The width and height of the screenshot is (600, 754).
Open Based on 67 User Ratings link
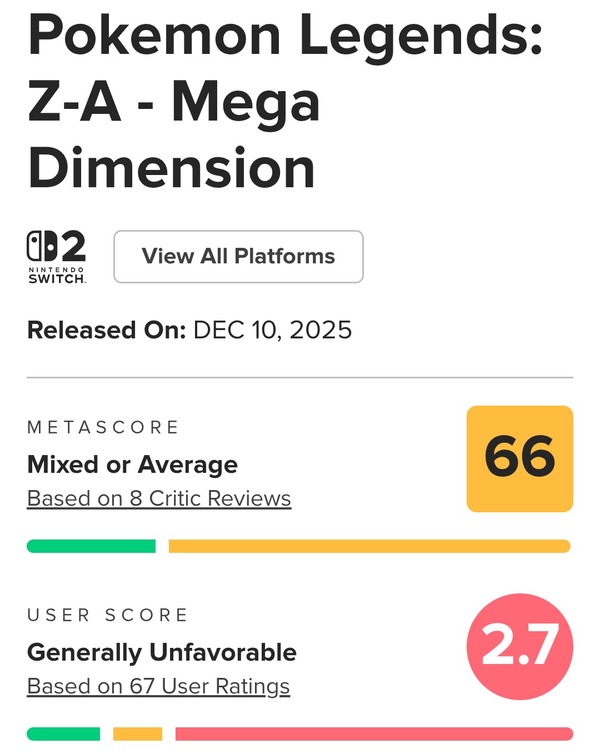click(158, 686)
